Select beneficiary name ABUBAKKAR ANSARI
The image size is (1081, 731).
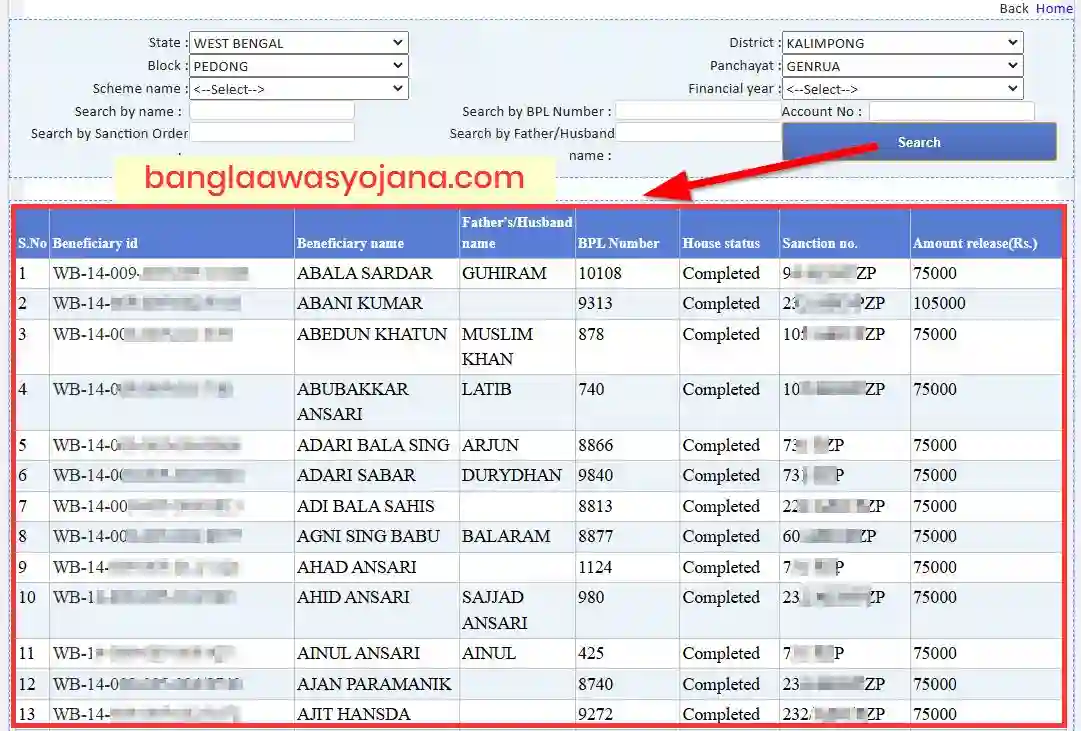[x=353, y=401]
